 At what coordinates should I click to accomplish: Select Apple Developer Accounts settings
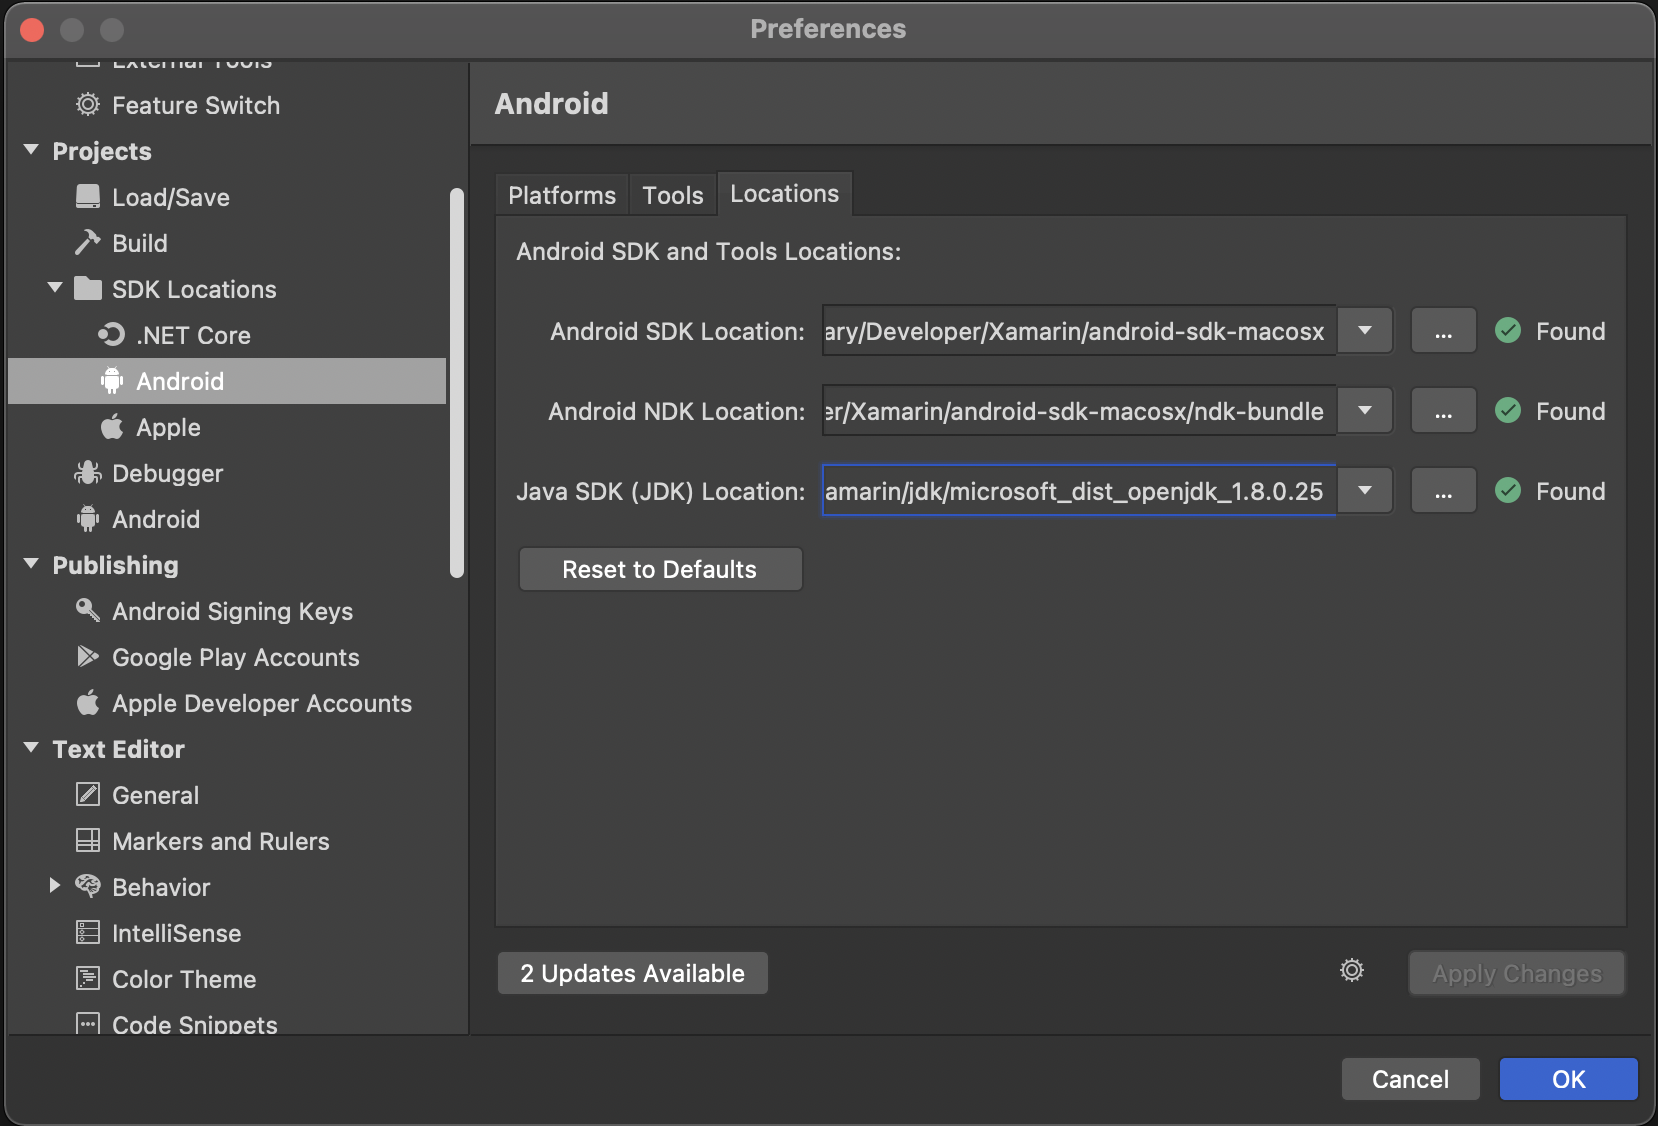[262, 703]
